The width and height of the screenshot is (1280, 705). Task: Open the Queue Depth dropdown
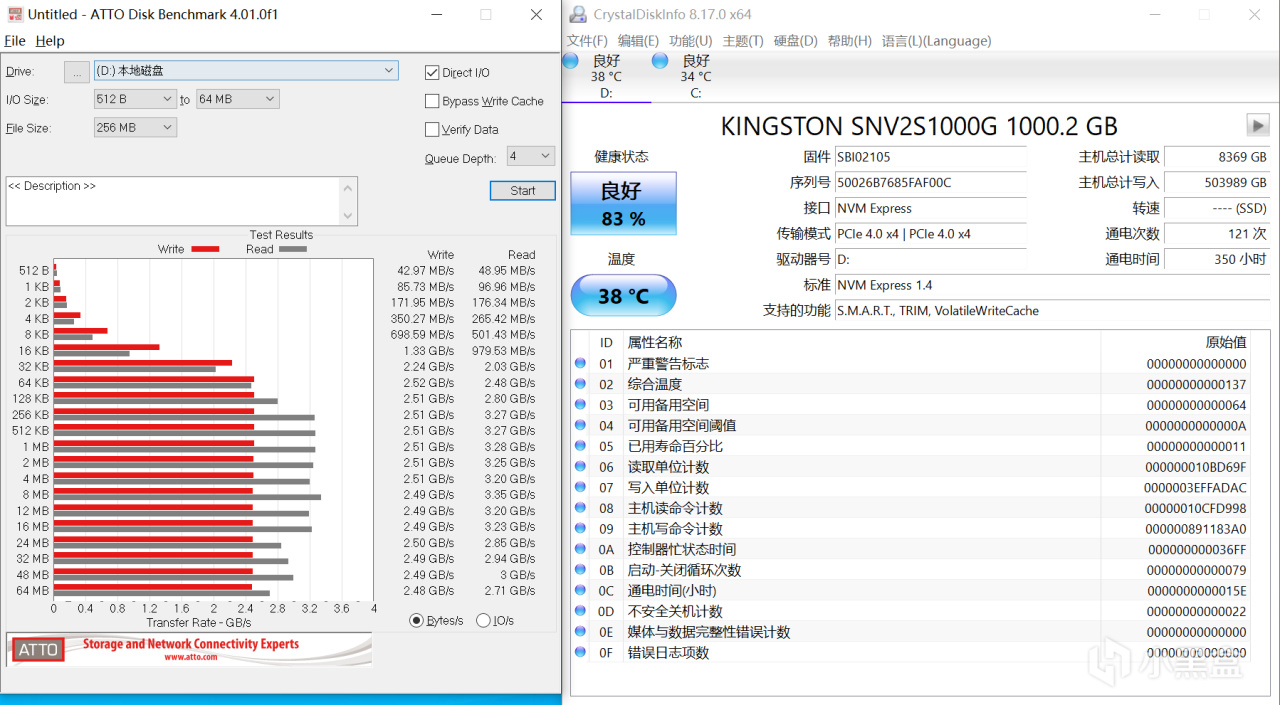point(530,156)
